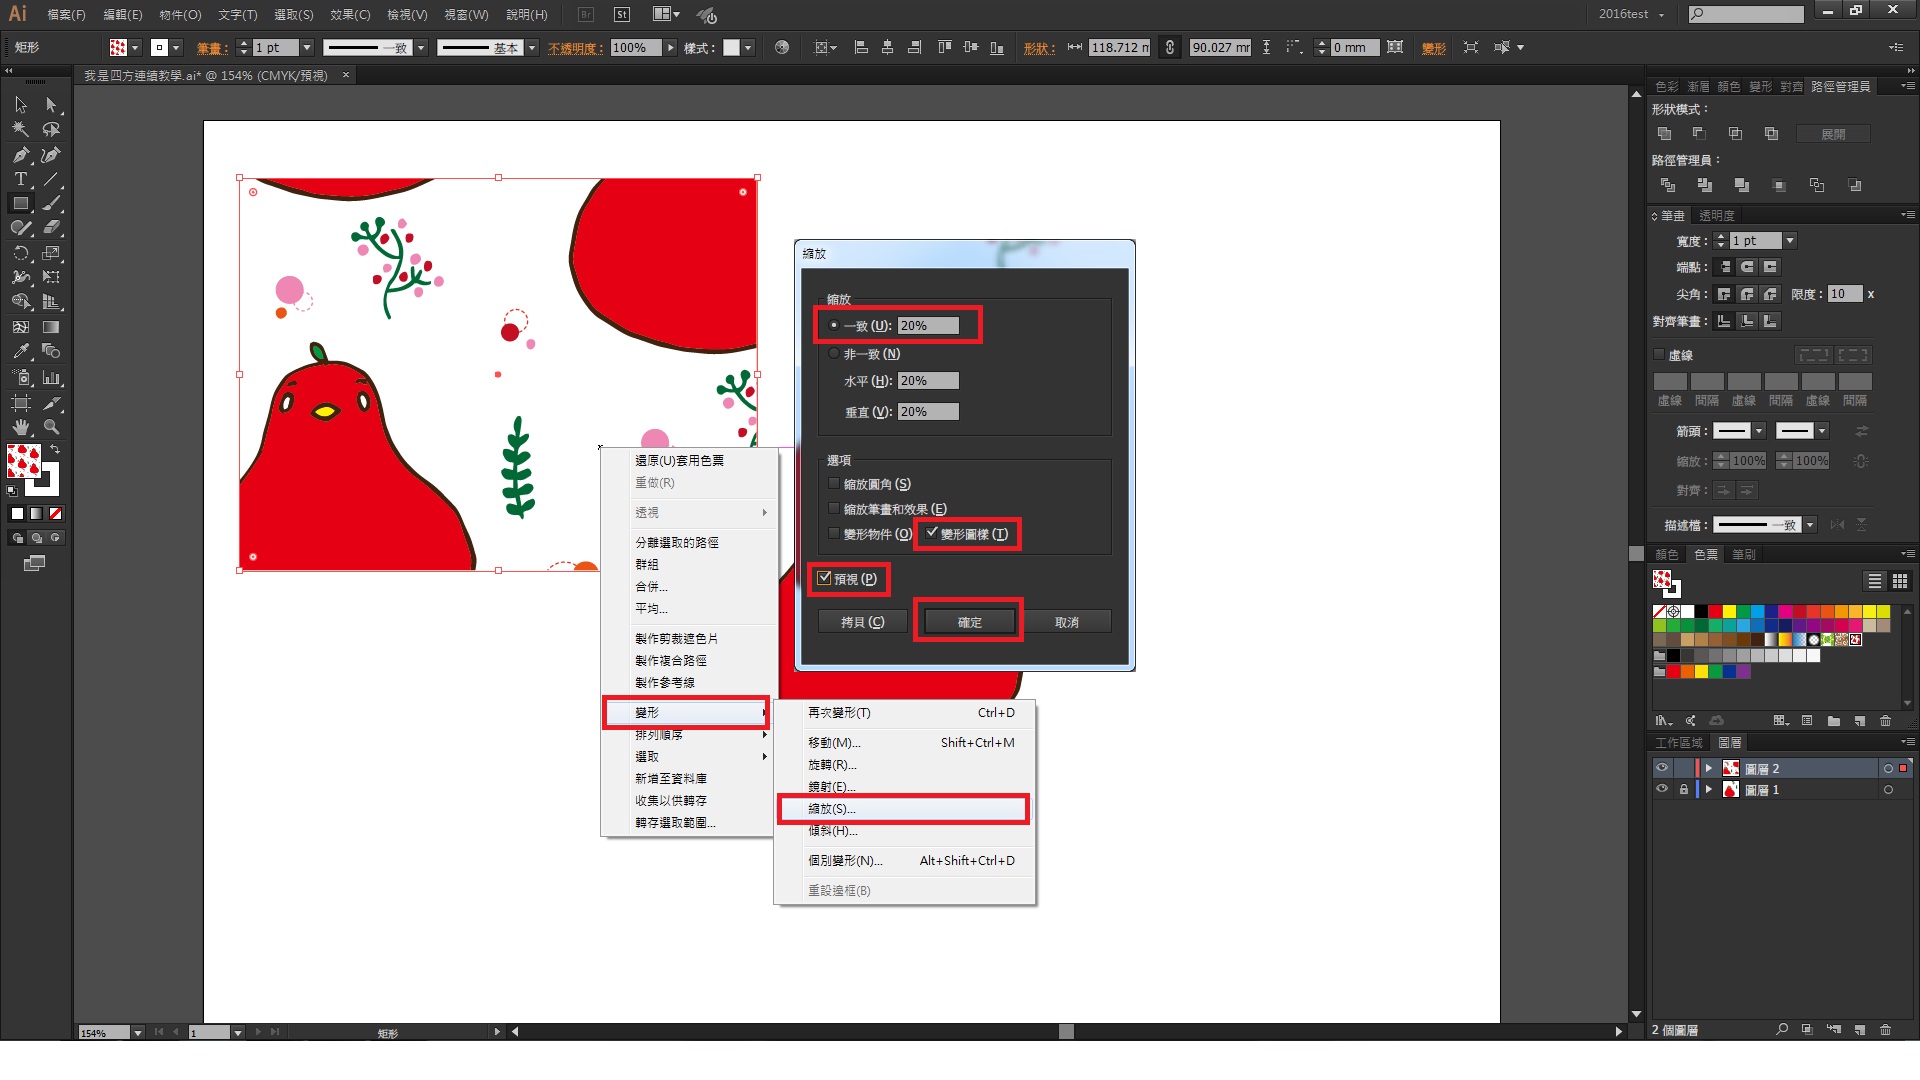Select the Hand tool
The image size is (1920, 1080).
coord(20,427)
